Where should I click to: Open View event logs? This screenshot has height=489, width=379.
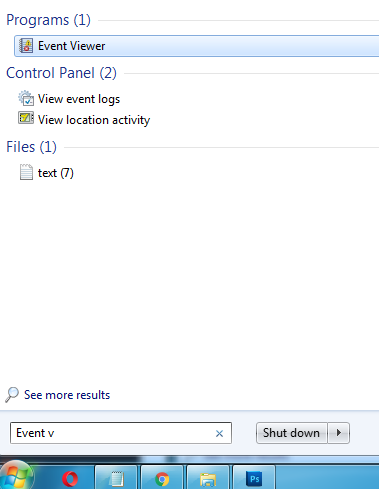click(x=79, y=99)
